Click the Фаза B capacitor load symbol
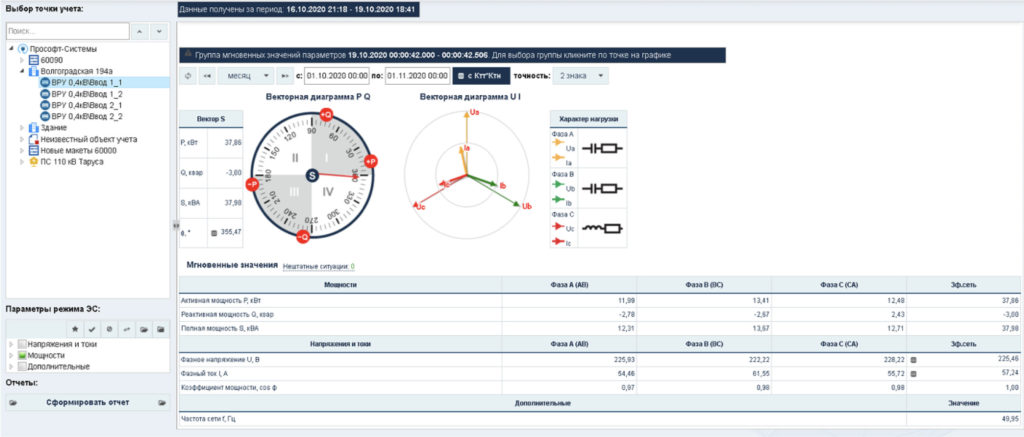The width and height of the screenshot is (1024, 437). [x=601, y=189]
